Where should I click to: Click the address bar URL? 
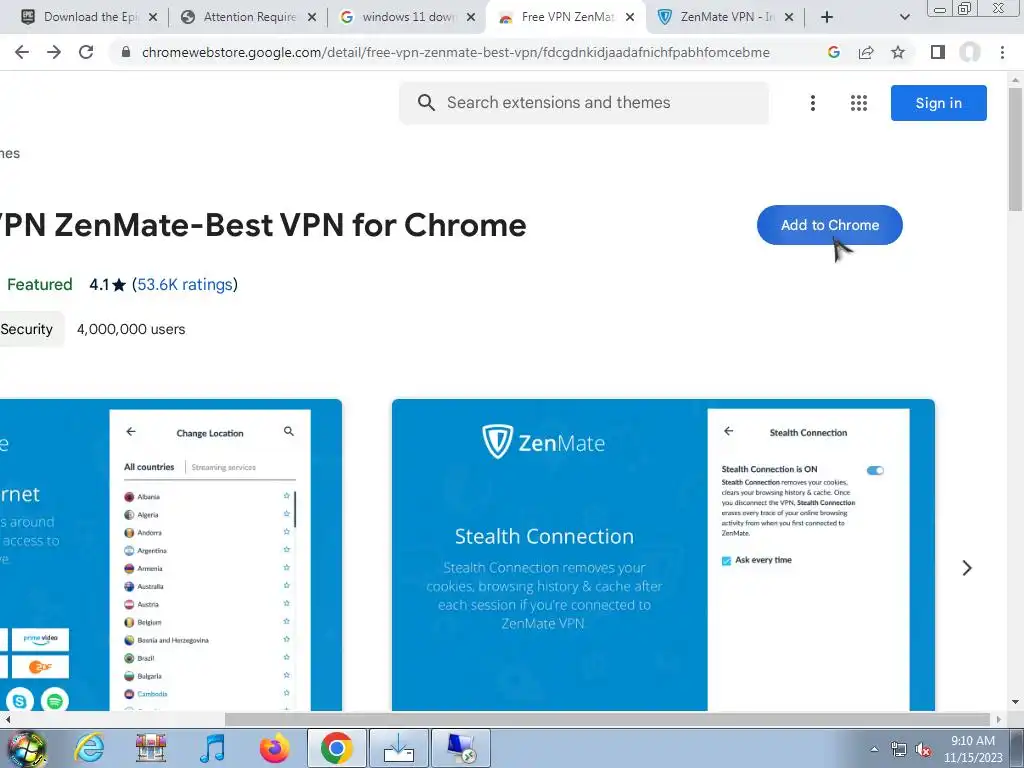455,52
